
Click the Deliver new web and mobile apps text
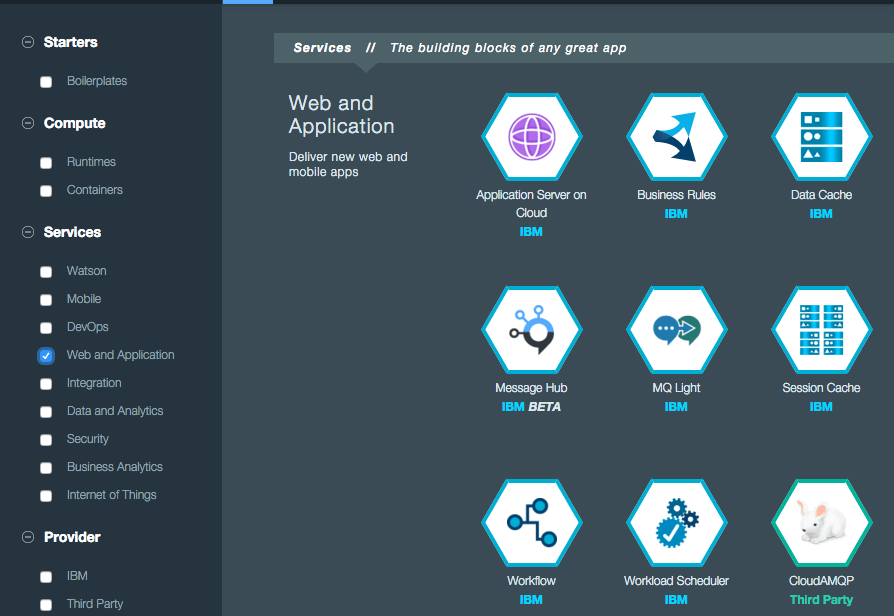[348, 164]
